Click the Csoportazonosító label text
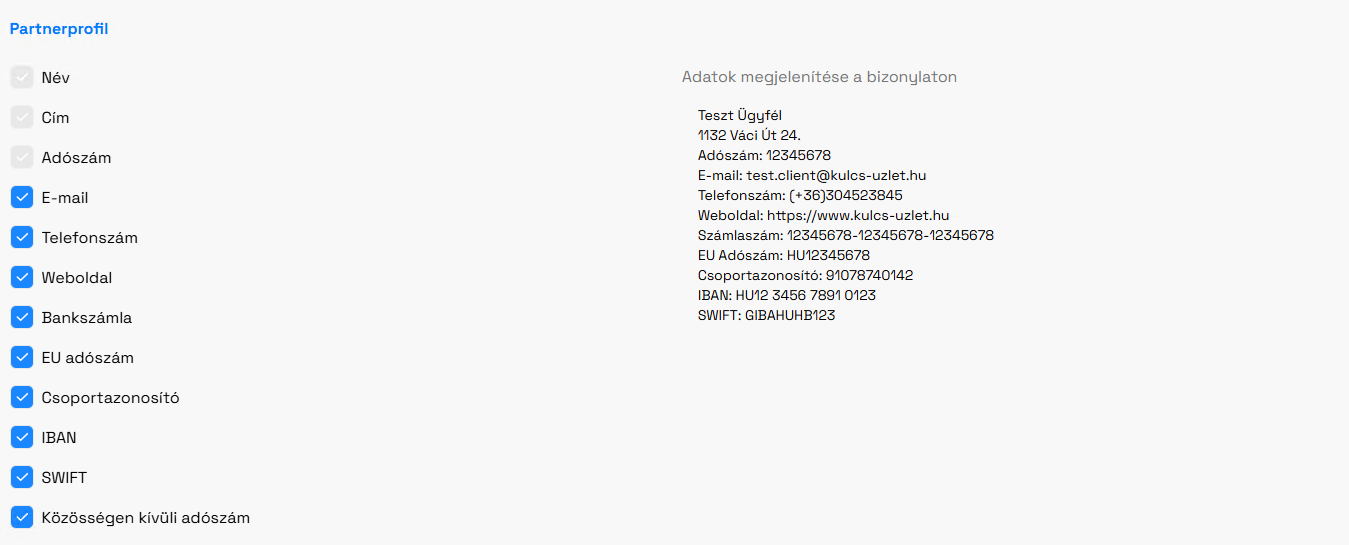Image resolution: width=1349 pixels, height=545 pixels. click(111, 398)
